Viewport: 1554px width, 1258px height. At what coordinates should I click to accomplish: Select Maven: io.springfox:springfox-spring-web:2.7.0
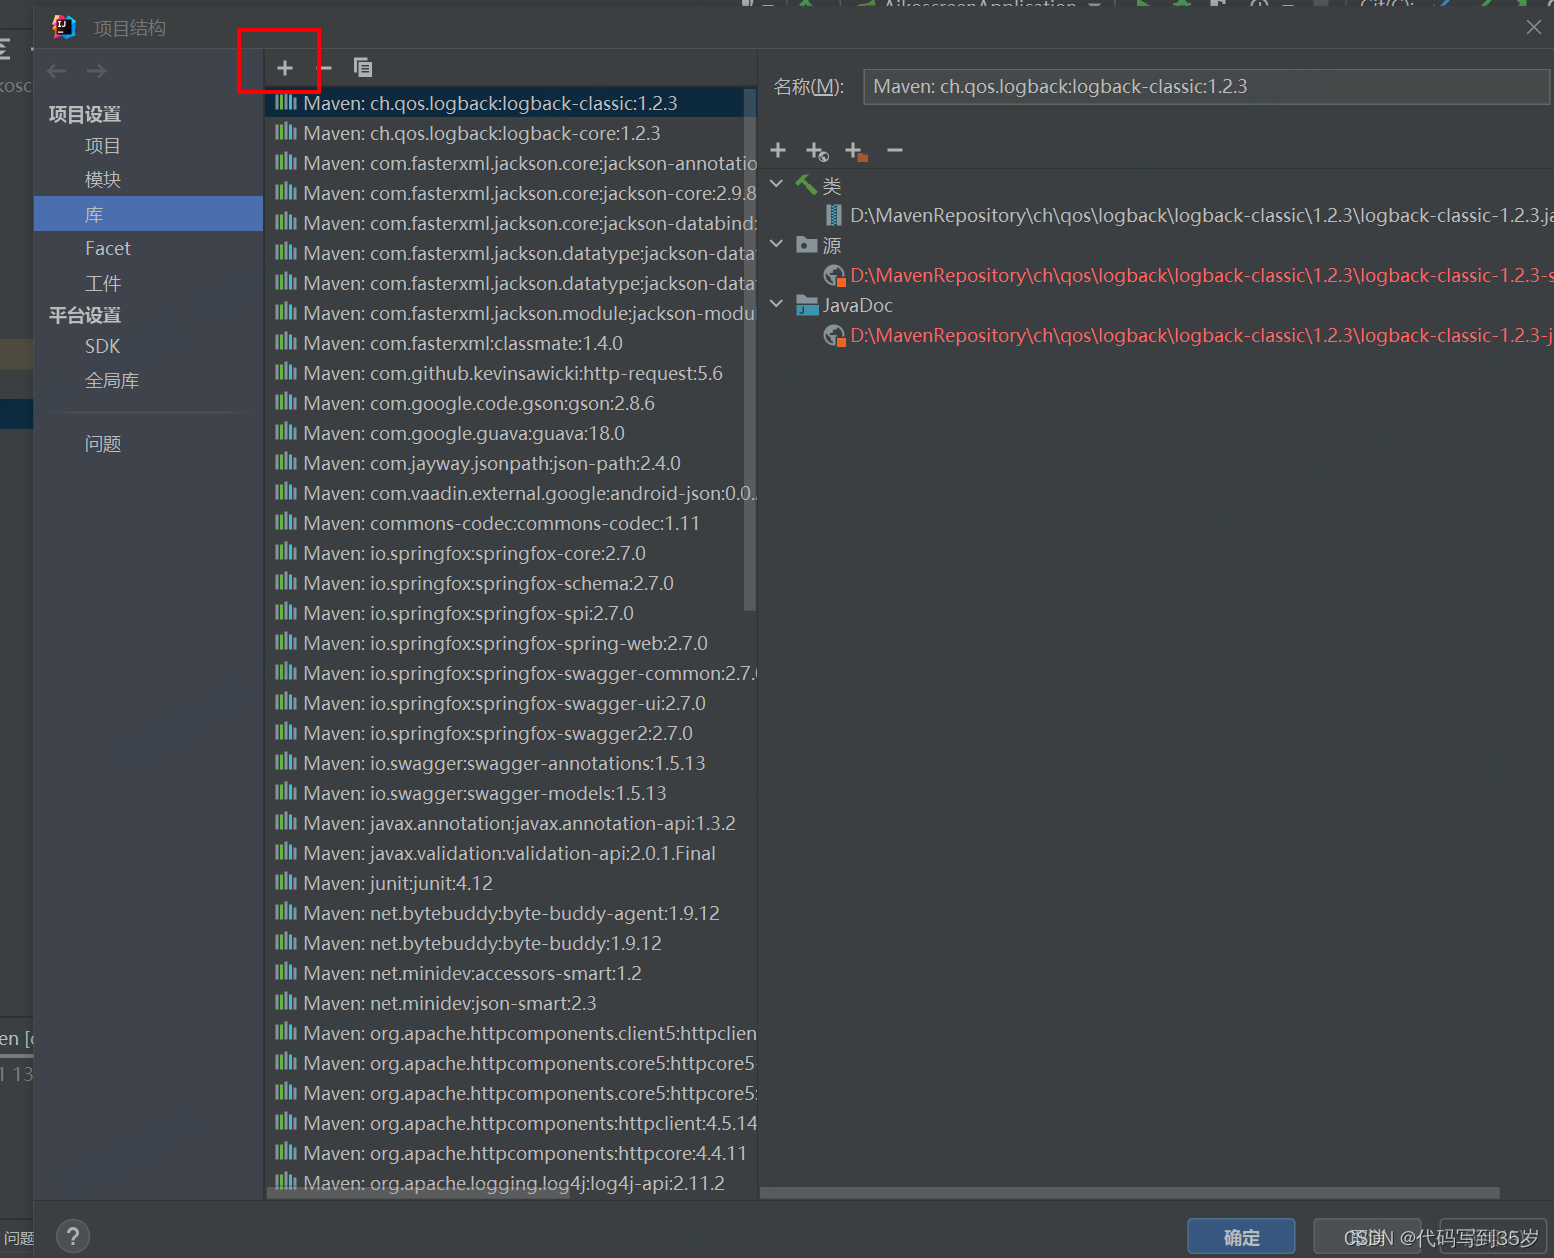pos(510,643)
